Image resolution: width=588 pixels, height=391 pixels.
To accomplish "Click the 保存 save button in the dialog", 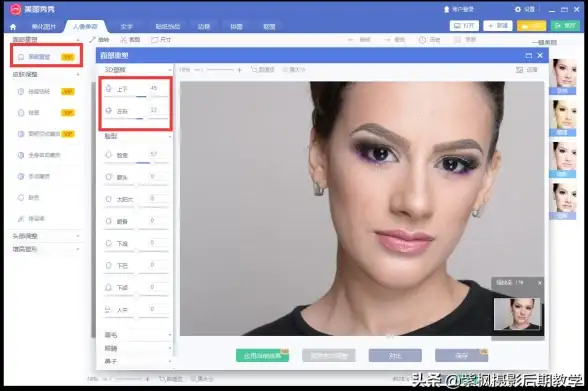I will coord(461,355).
